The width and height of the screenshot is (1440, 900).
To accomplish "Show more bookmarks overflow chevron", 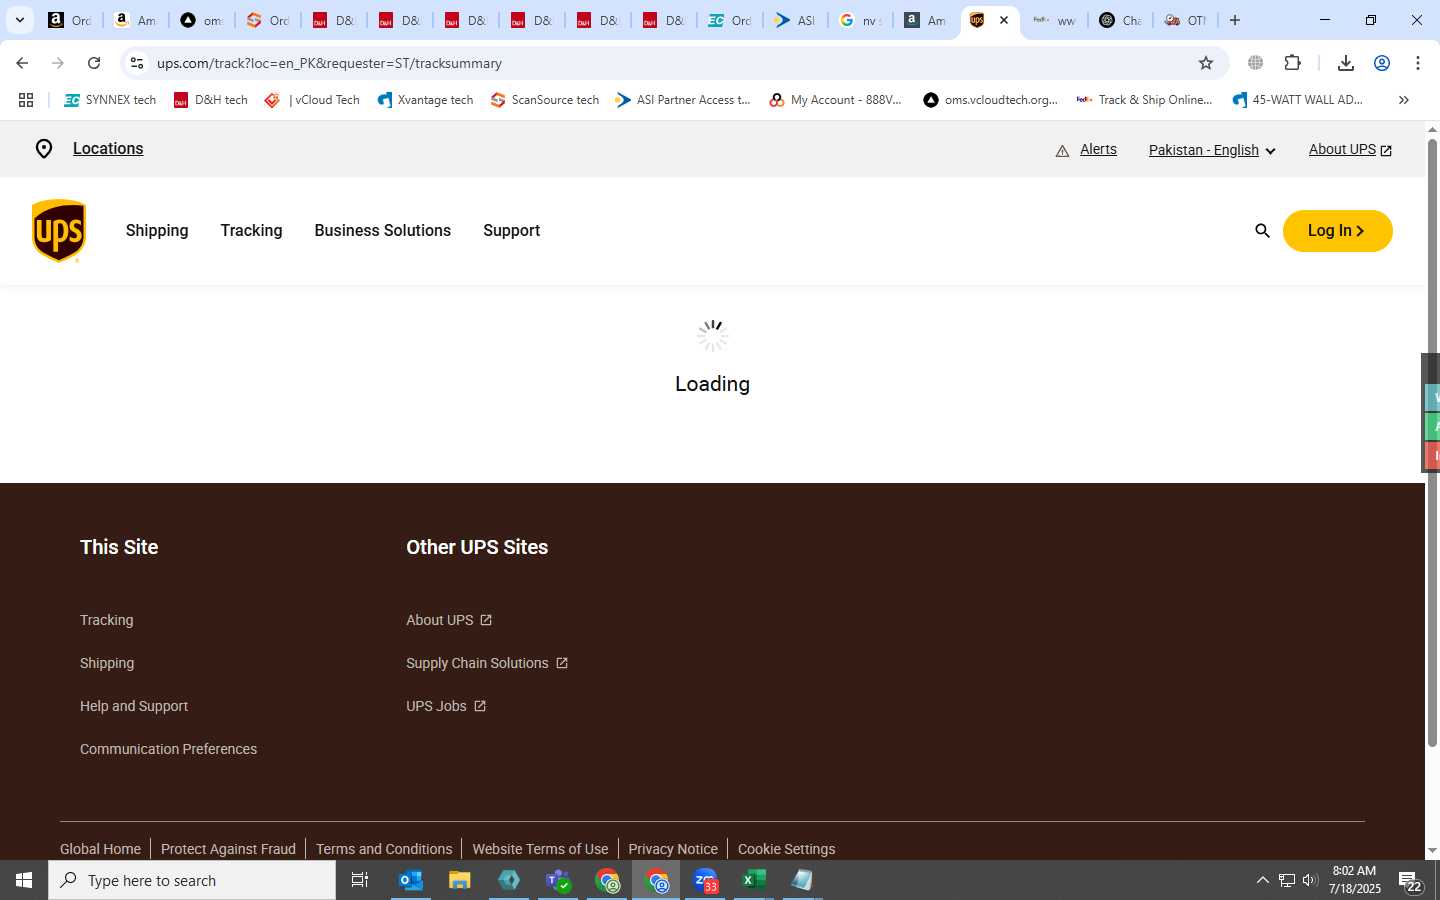I will tap(1404, 100).
